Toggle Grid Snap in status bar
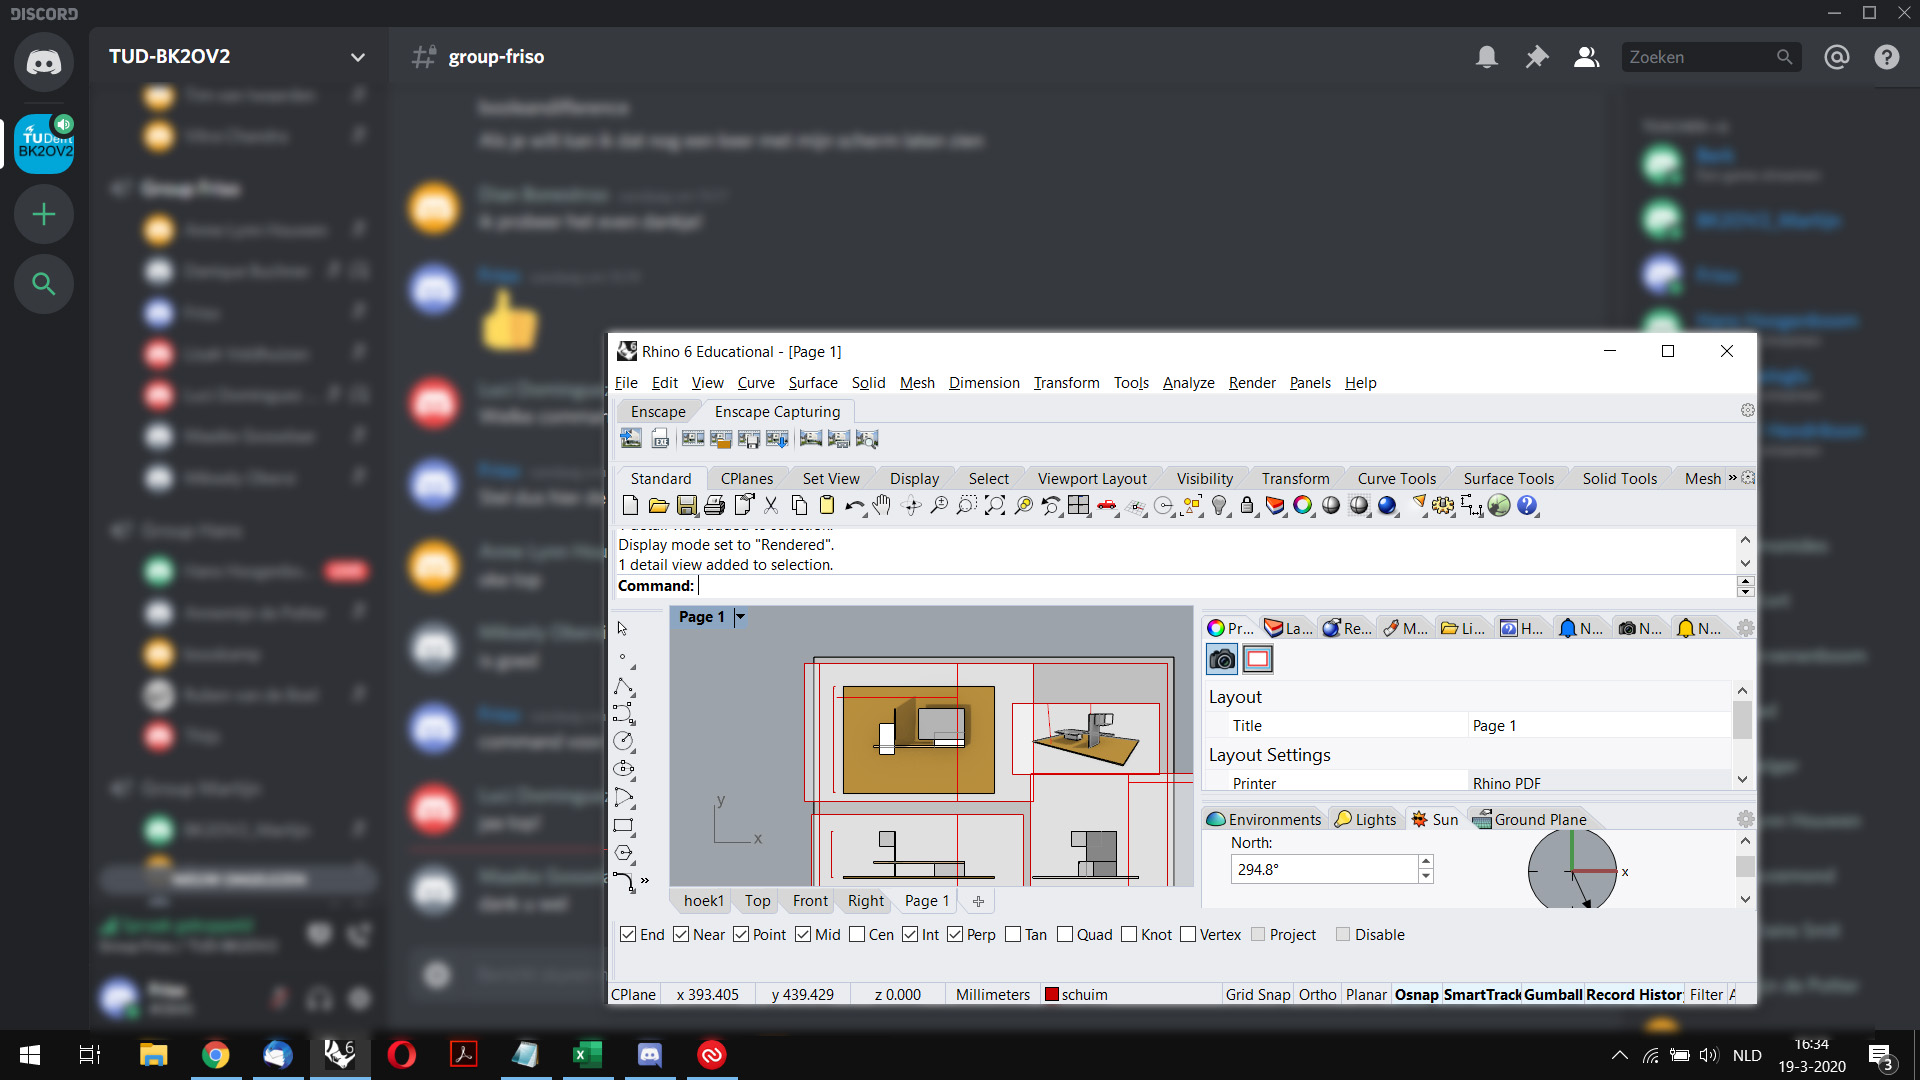The image size is (1920, 1080). (x=1258, y=995)
